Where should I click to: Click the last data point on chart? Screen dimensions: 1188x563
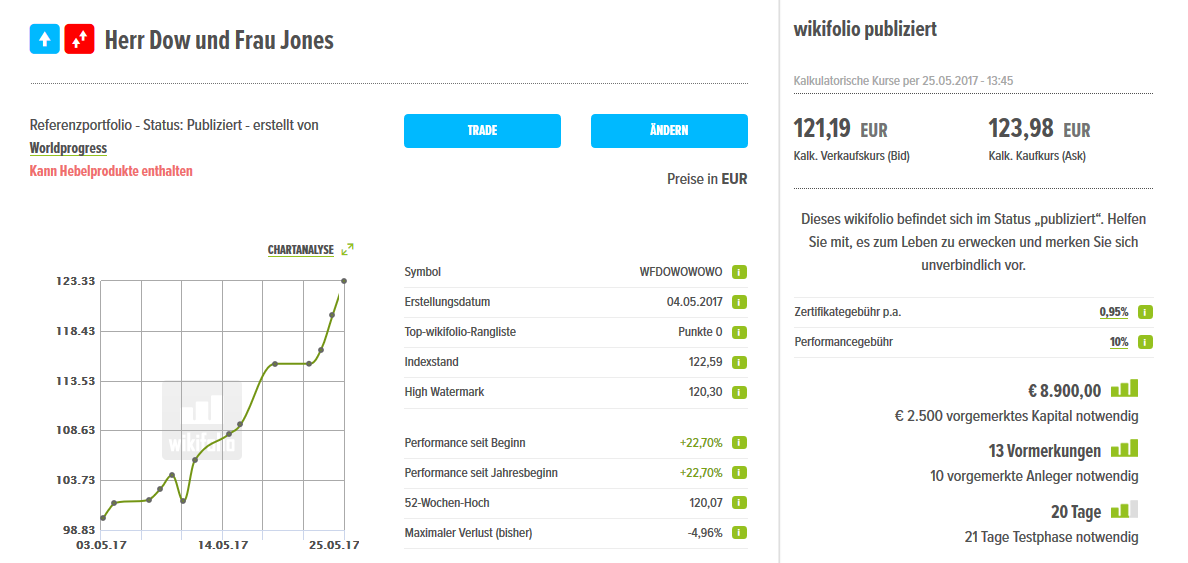click(344, 281)
